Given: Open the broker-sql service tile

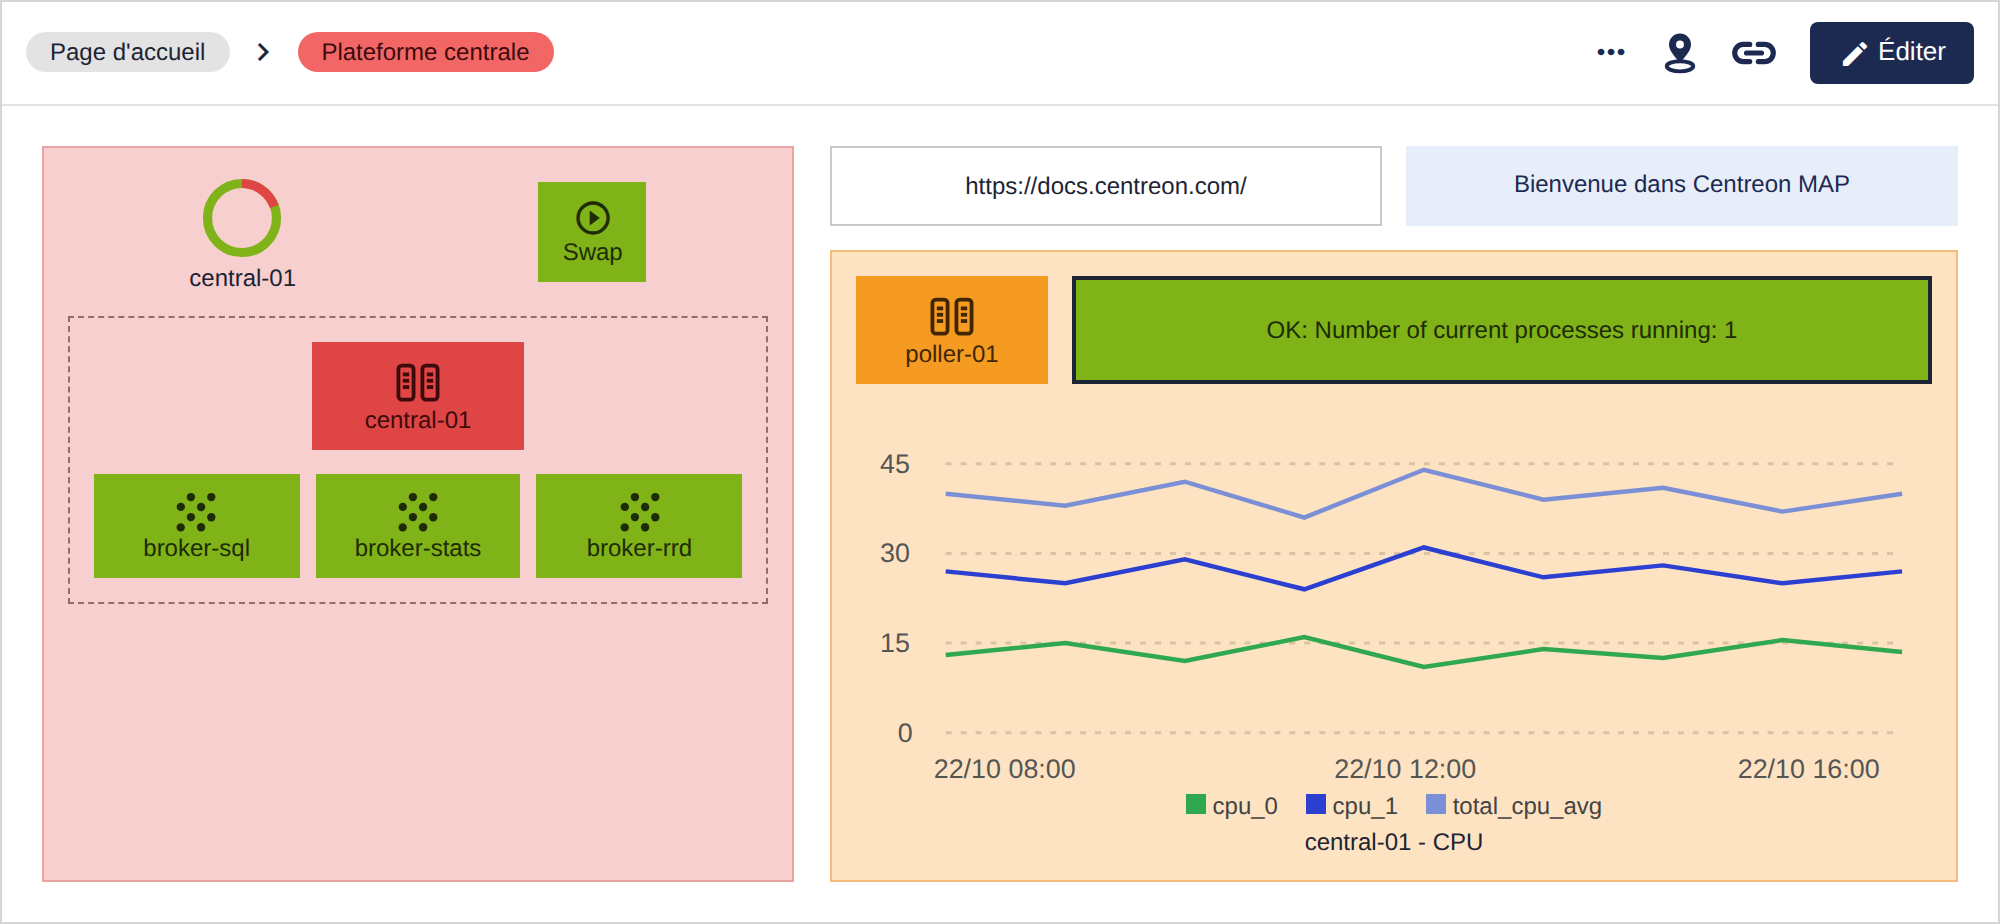Looking at the screenshot, I should click(197, 526).
